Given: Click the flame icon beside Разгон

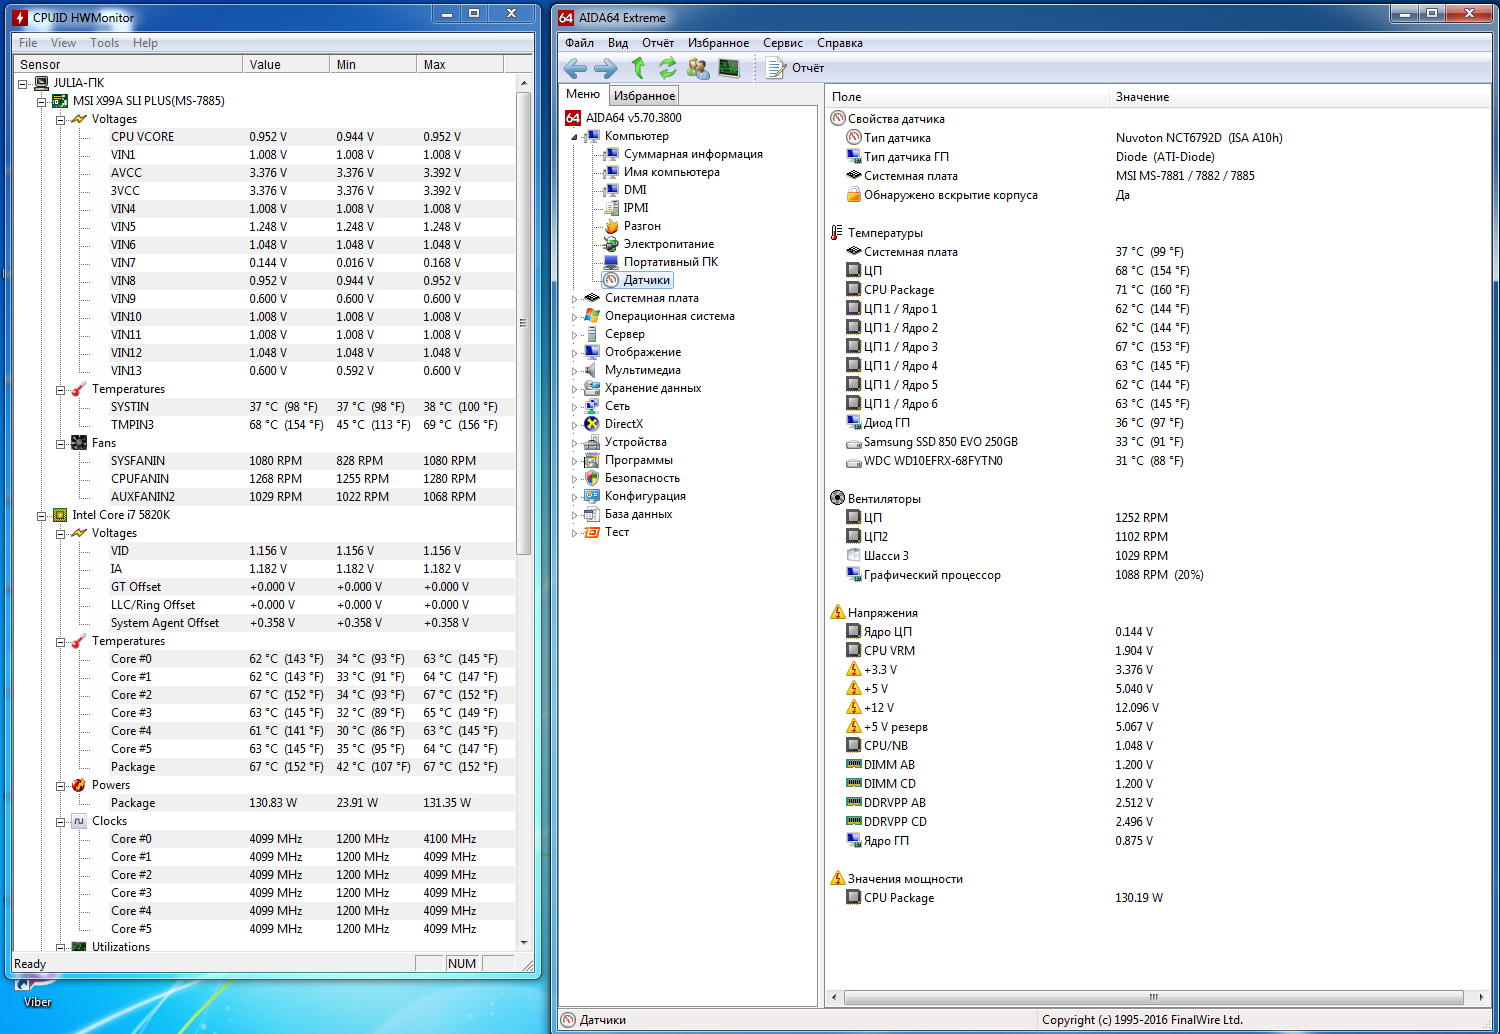Looking at the screenshot, I should 611,226.
